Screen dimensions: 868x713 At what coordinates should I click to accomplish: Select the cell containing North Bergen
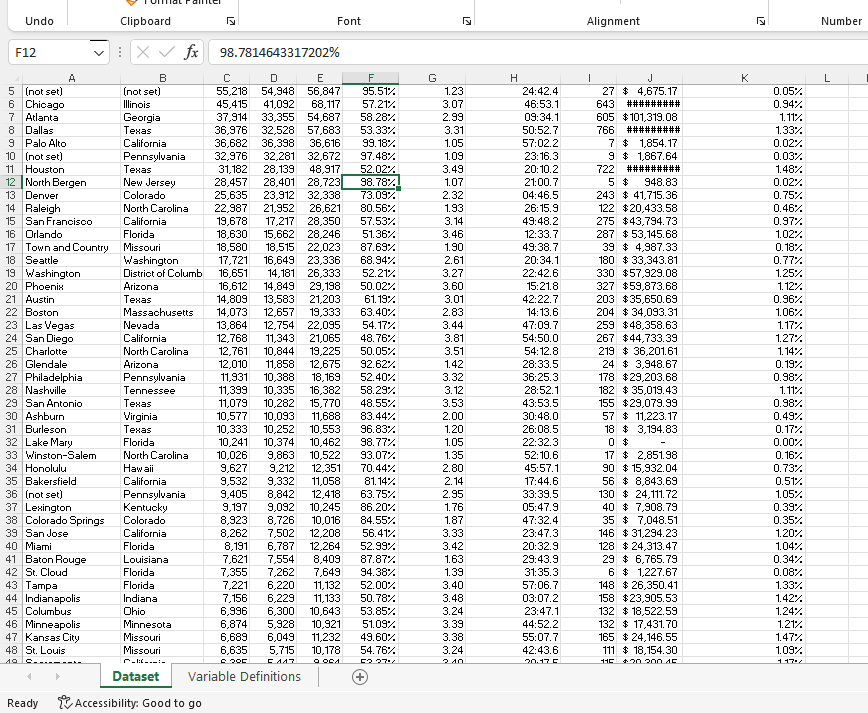point(71,183)
